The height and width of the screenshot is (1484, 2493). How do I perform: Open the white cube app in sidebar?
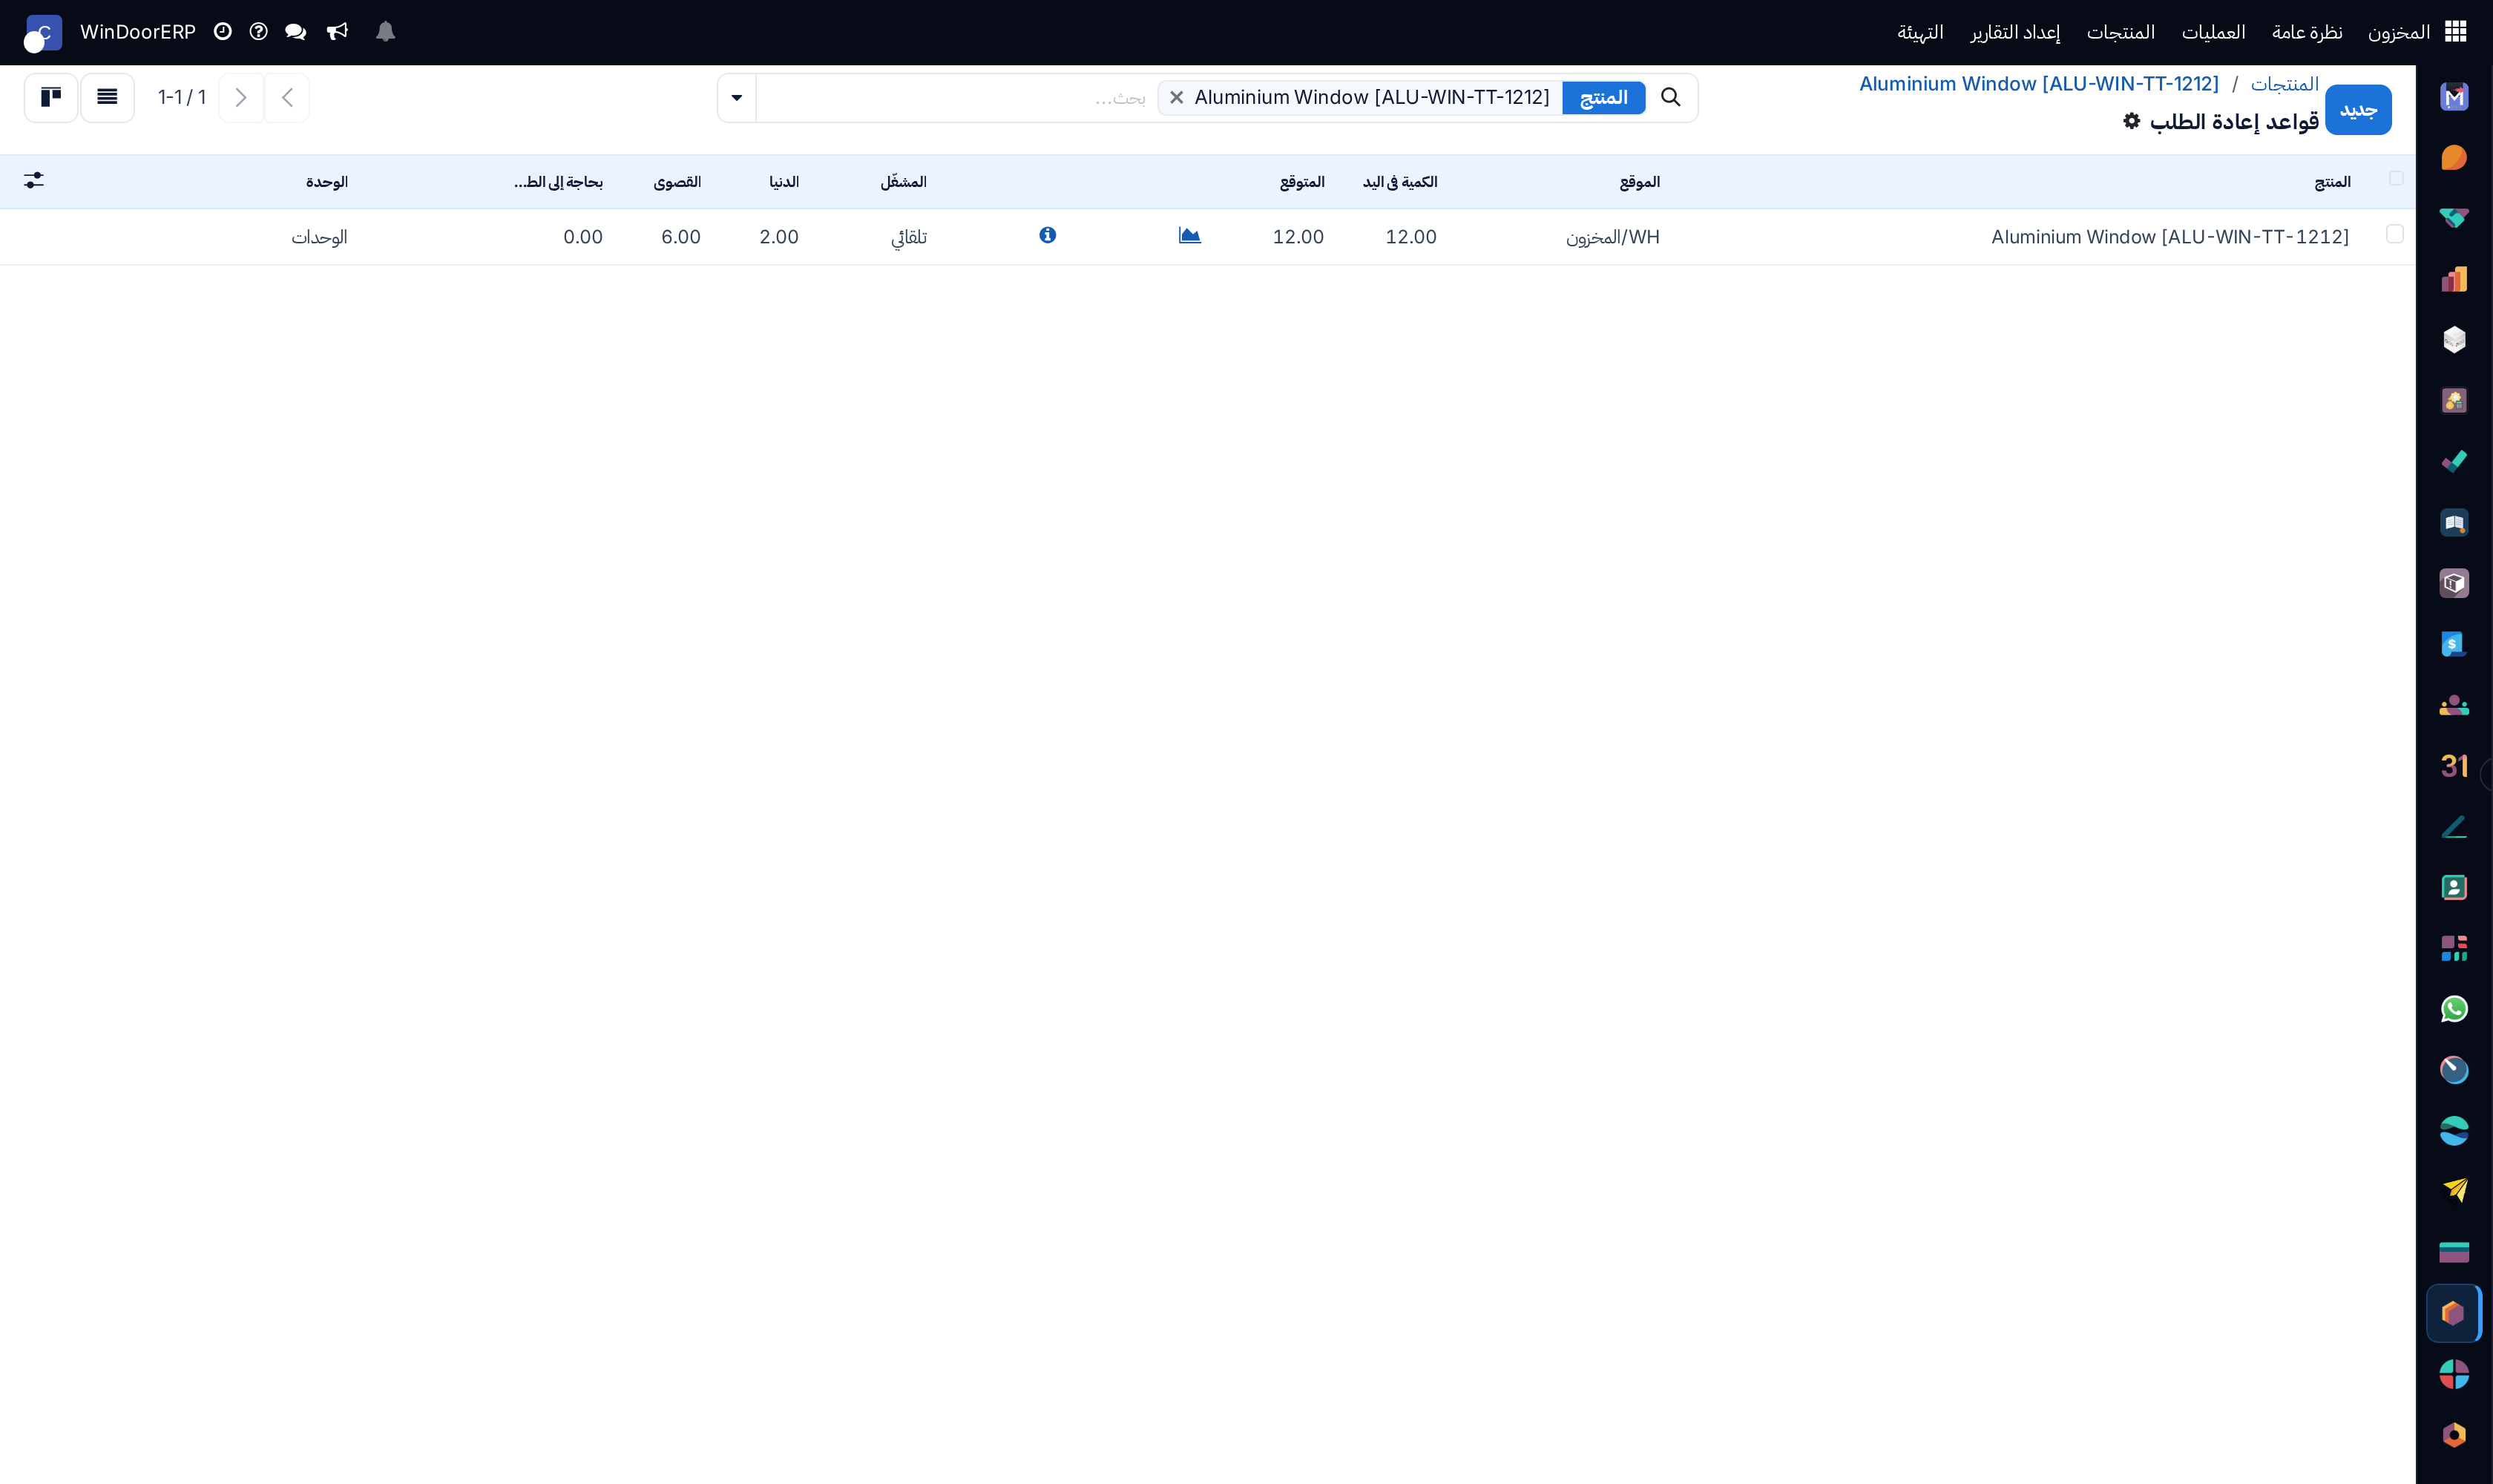coord(2454,340)
